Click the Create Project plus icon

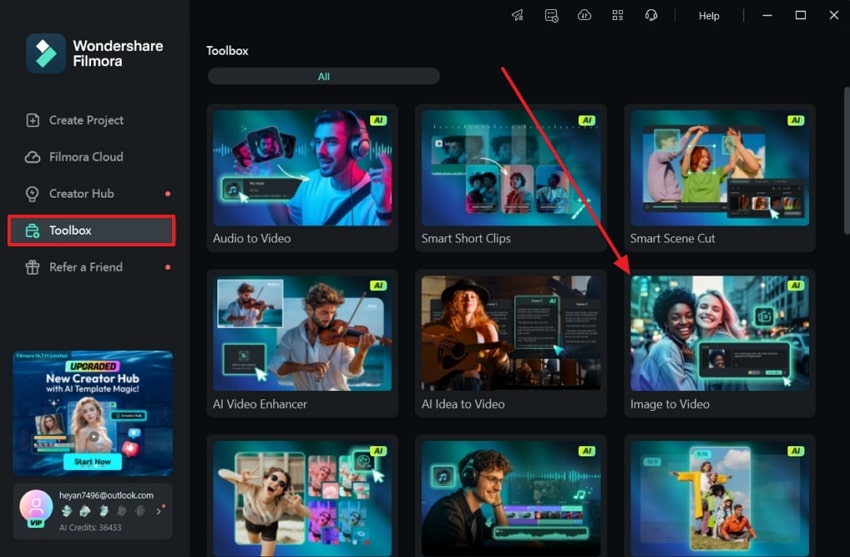(x=33, y=120)
